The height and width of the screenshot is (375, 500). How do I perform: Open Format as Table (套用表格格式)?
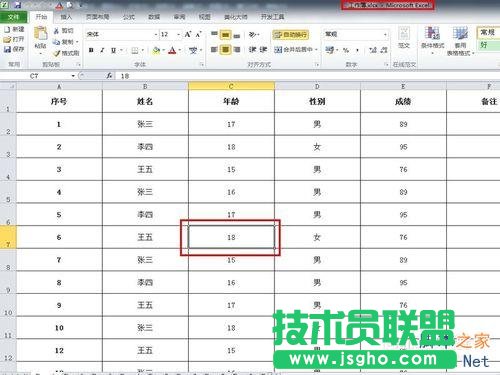coord(460,41)
